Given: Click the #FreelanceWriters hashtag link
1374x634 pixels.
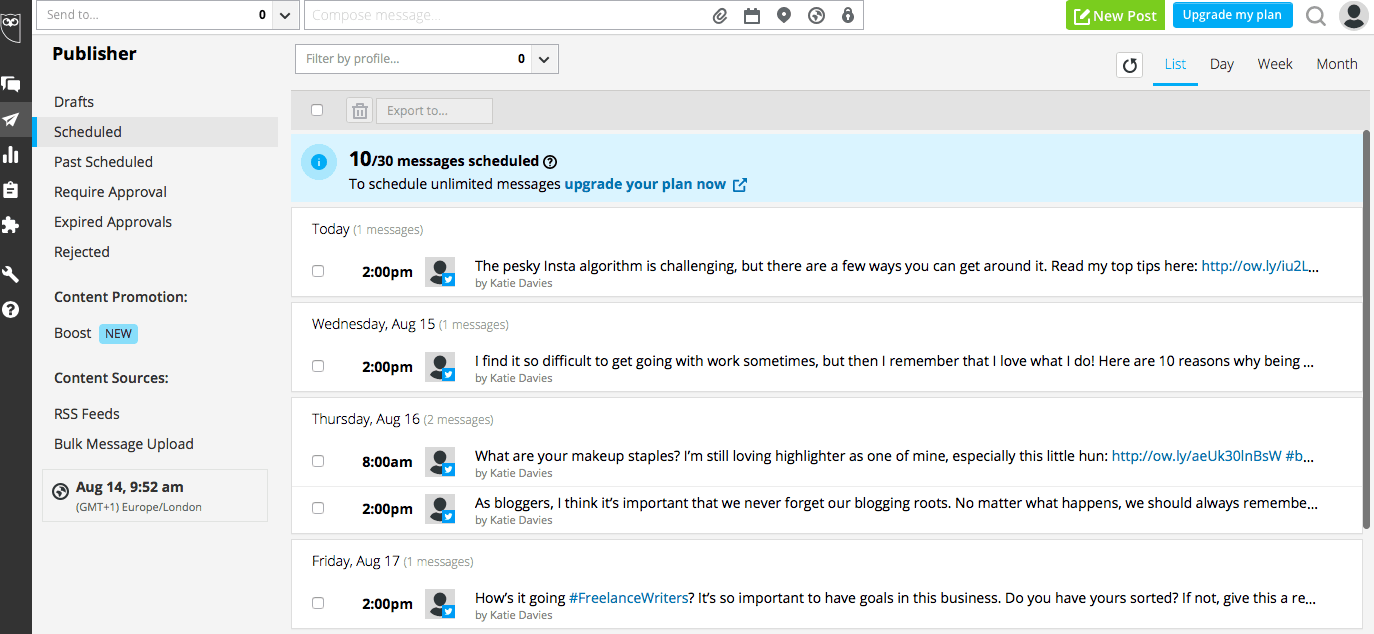Looking at the screenshot, I should [629, 598].
